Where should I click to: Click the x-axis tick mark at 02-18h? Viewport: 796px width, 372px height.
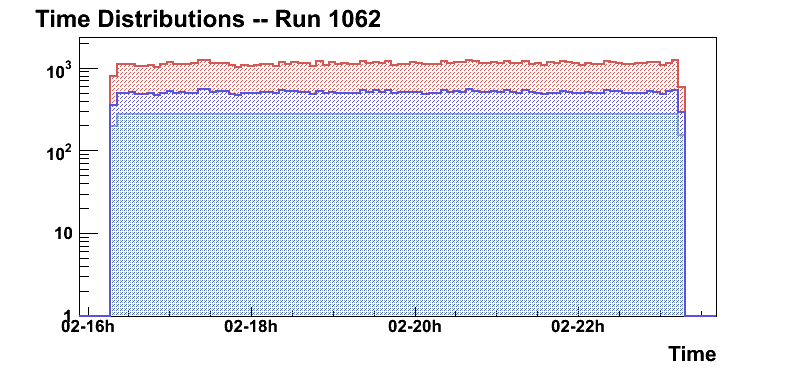[252, 311]
